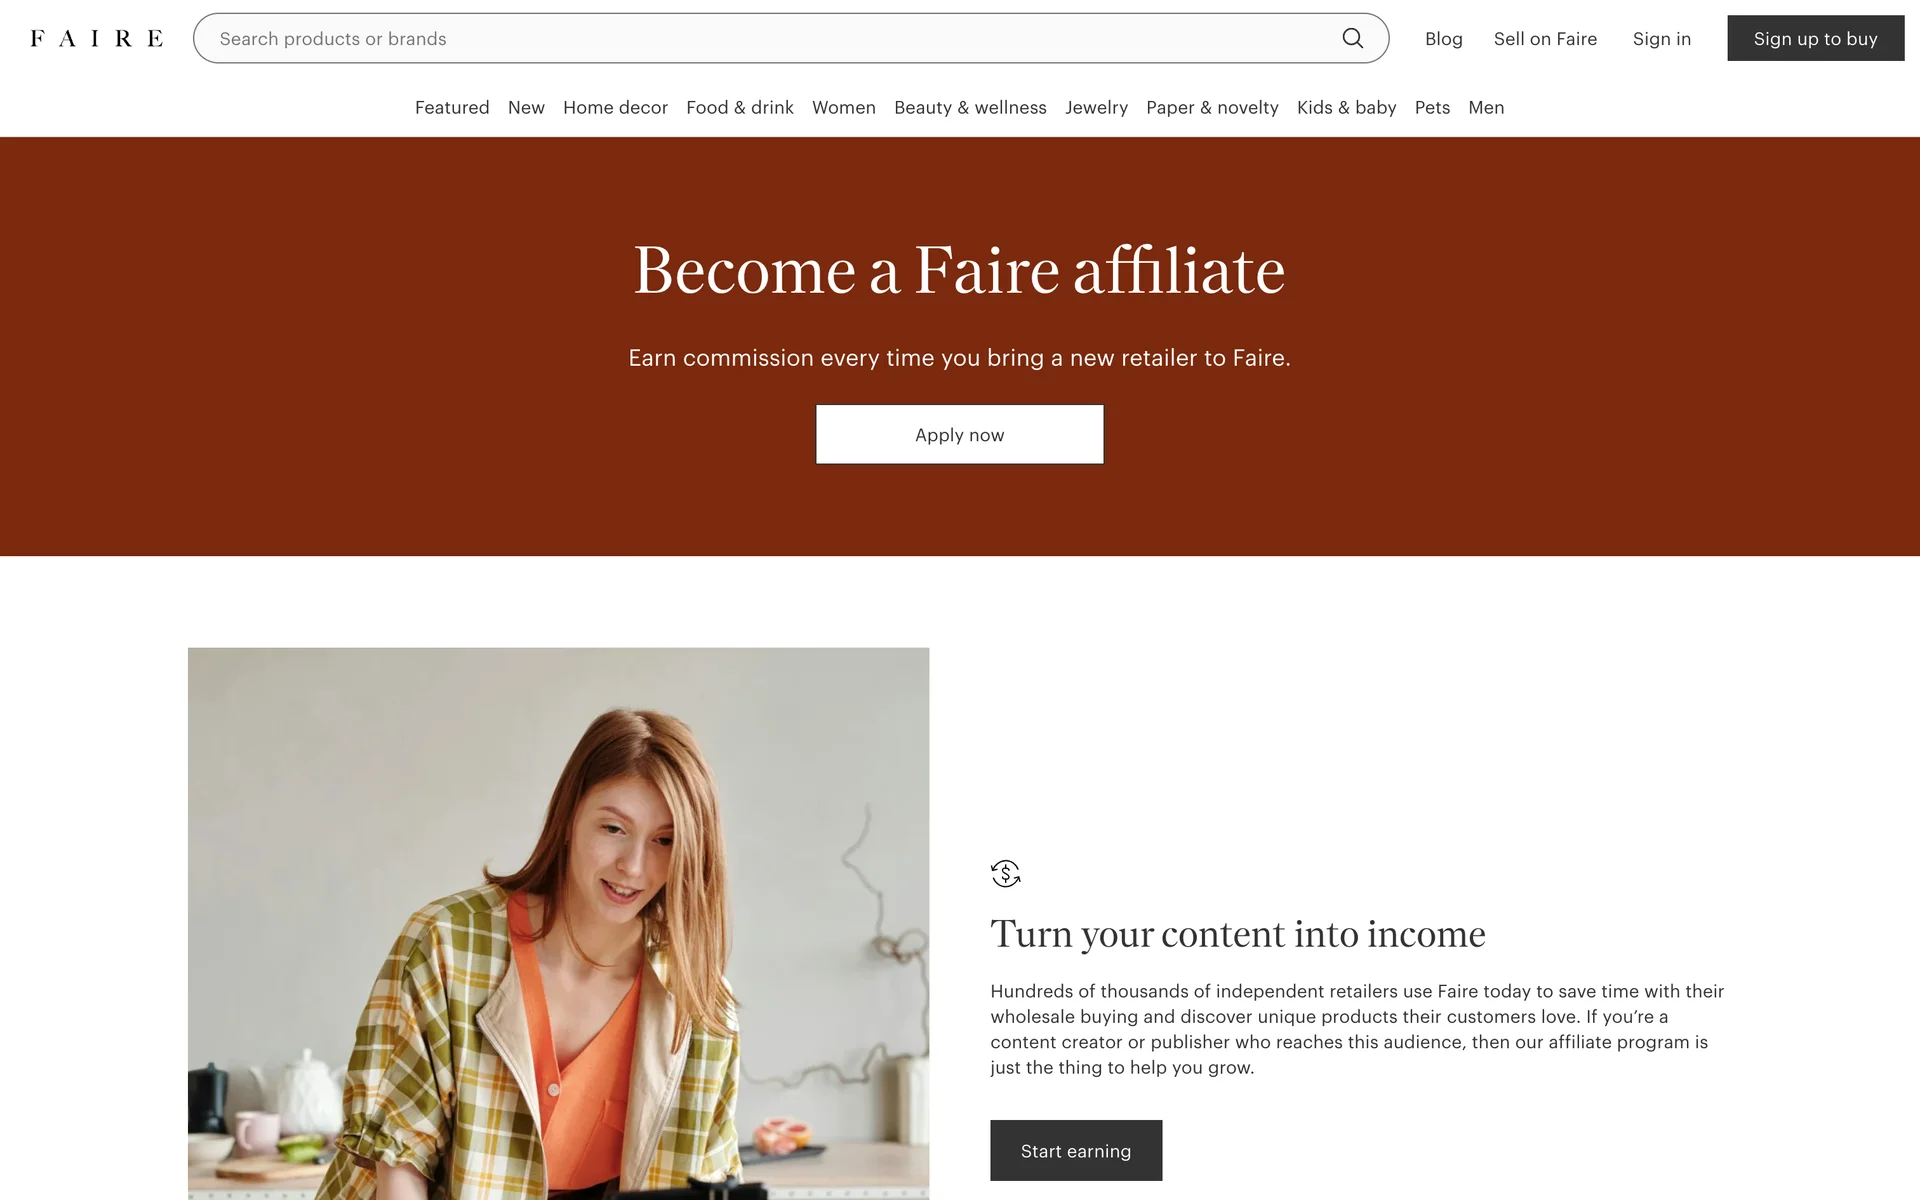Open the Featured category

pos(452,107)
